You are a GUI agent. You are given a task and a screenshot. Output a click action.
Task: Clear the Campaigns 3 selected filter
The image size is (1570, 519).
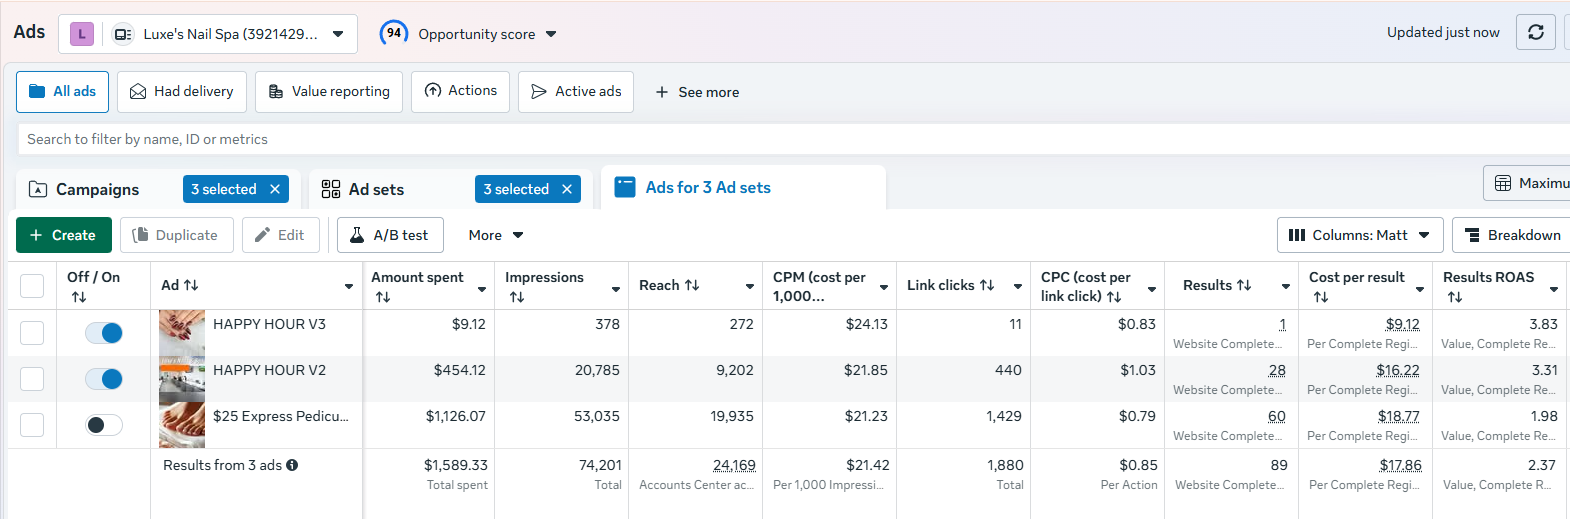(275, 189)
